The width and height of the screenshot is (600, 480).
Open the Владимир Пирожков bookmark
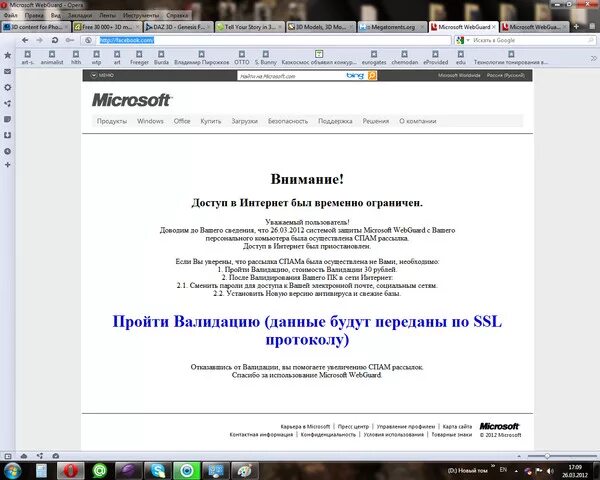[x=202, y=58]
